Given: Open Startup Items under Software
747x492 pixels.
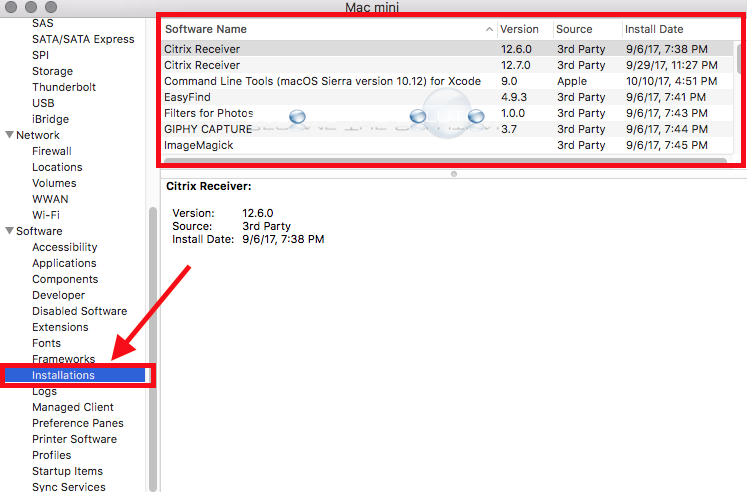Looking at the screenshot, I should click(x=68, y=471).
